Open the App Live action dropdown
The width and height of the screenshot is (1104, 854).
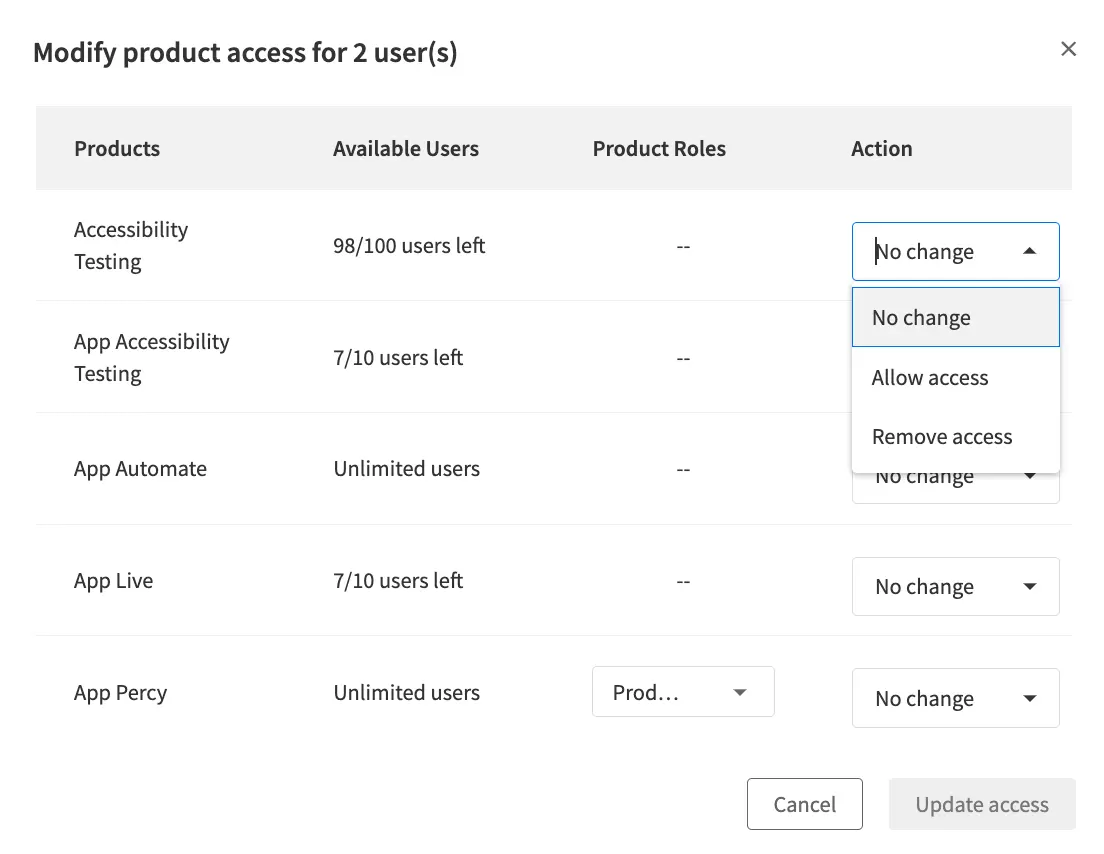954,586
